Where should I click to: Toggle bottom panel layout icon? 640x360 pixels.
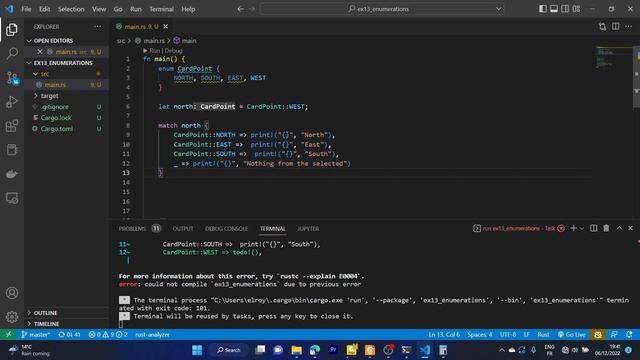point(554,9)
